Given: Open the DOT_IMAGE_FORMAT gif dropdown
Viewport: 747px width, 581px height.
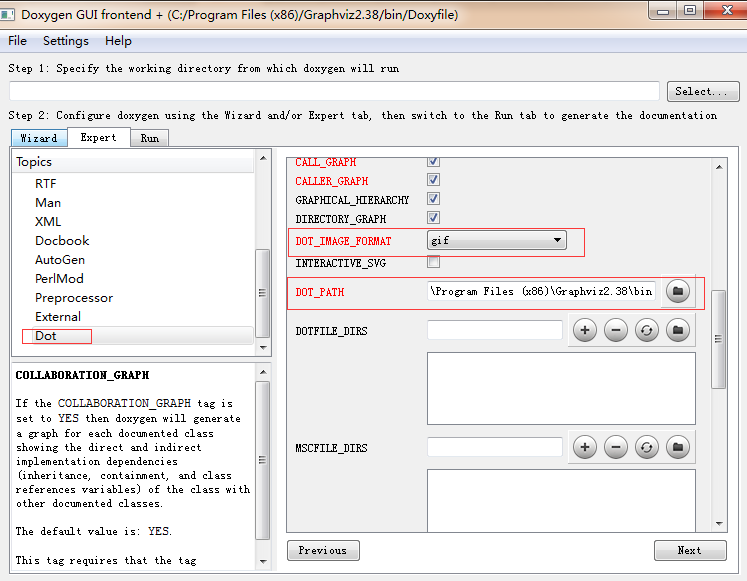Looking at the screenshot, I should coord(496,240).
